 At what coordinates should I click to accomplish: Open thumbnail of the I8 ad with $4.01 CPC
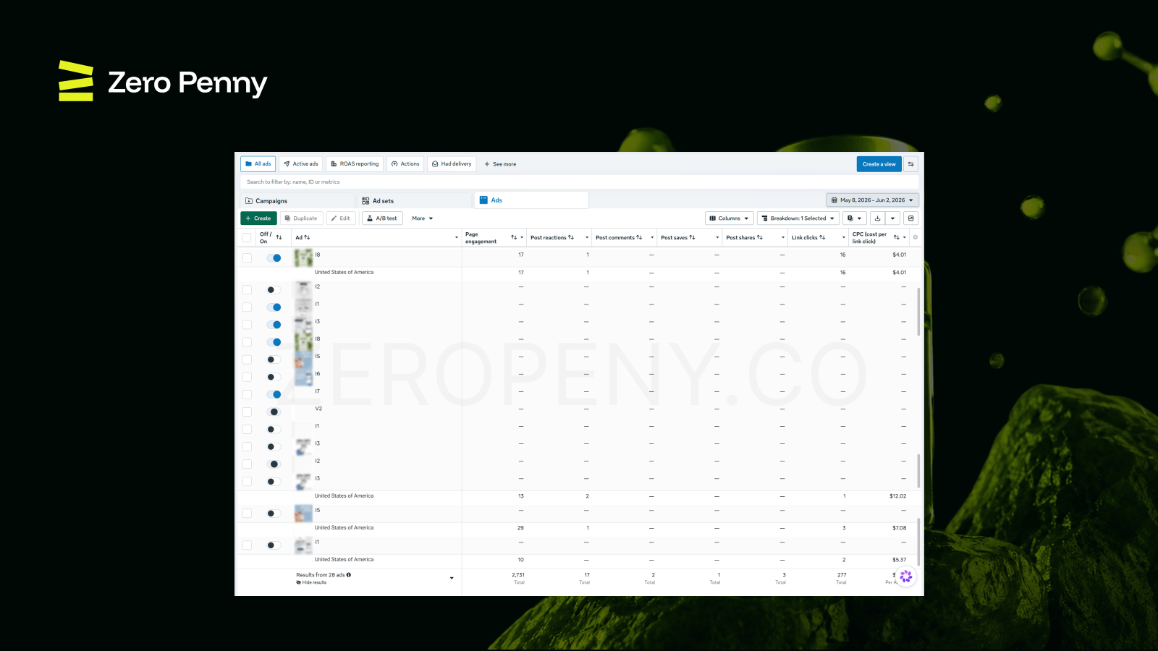(303, 257)
